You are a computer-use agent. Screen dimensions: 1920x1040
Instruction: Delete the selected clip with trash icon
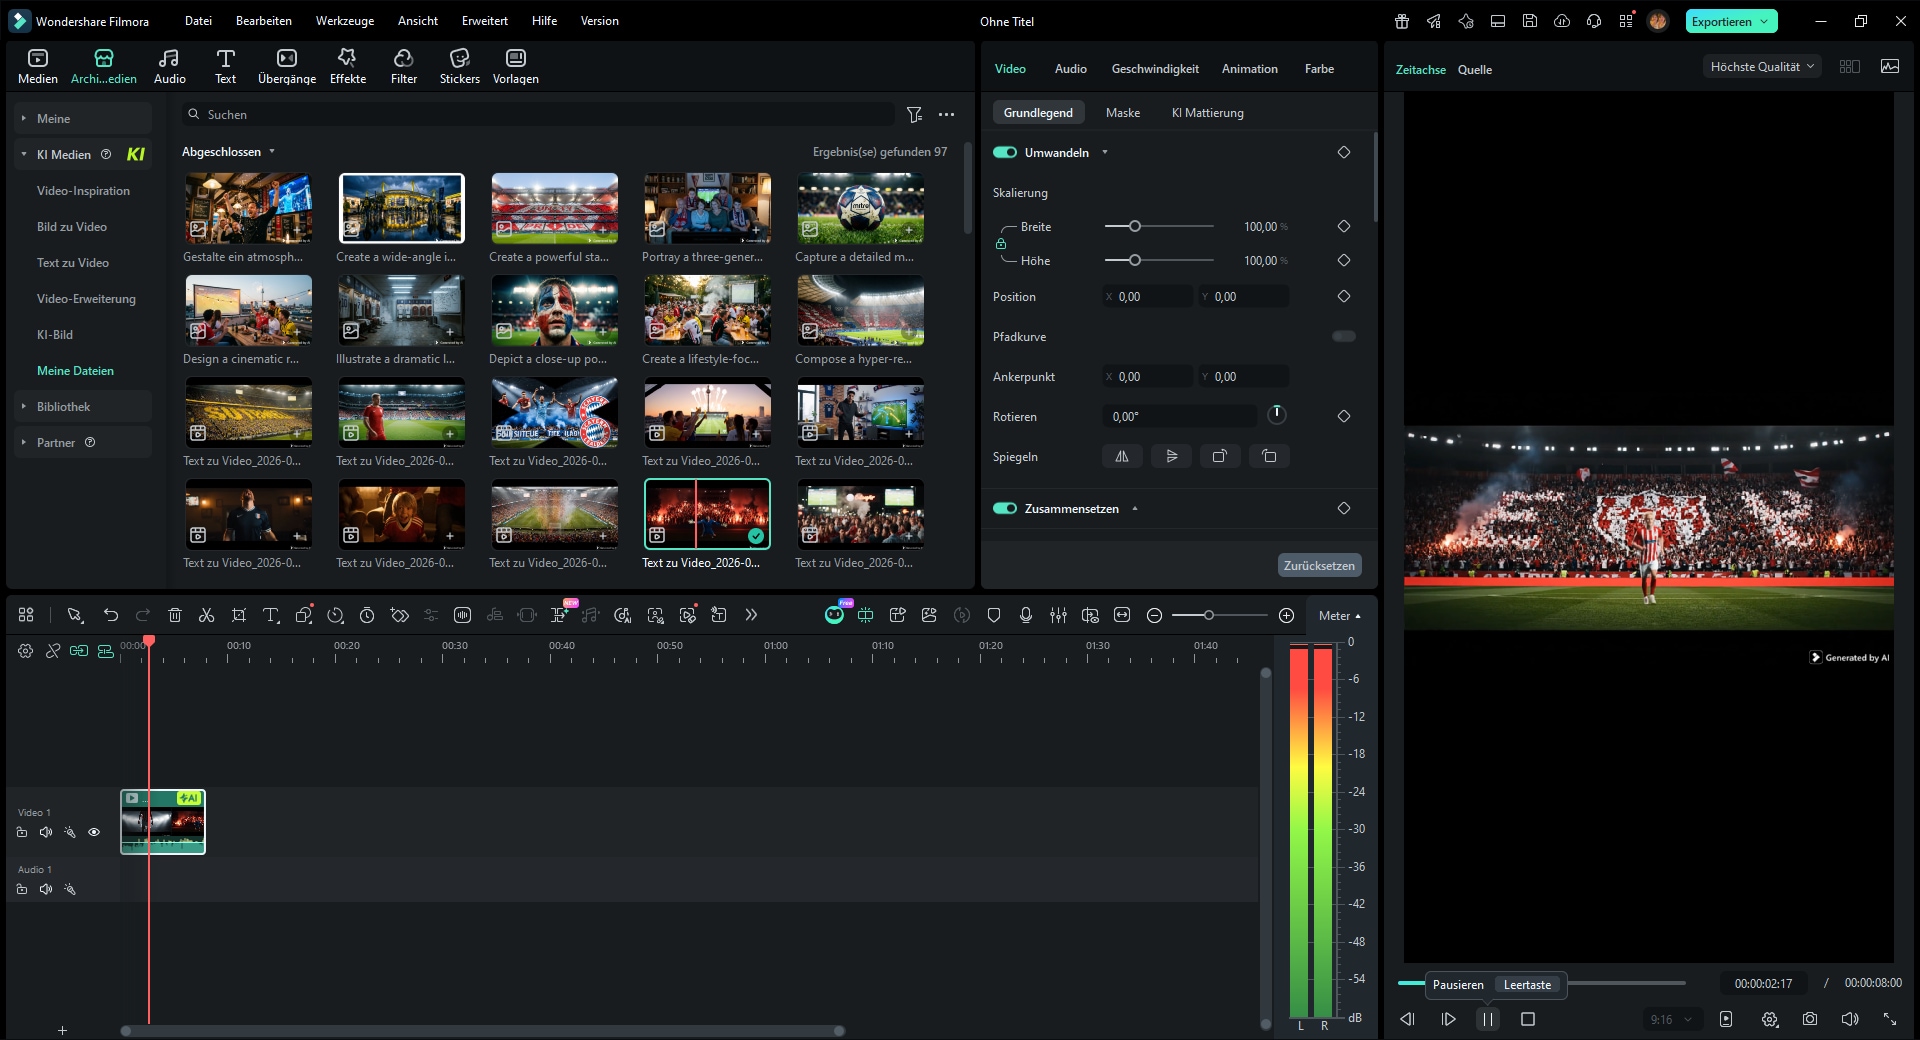[x=175, y=615]
